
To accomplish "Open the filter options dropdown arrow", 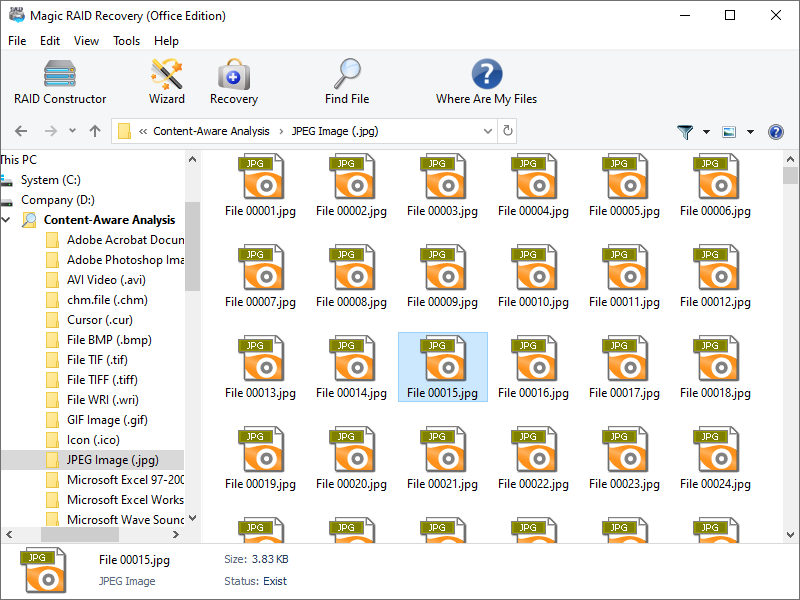I will click(x=706, y=132).
